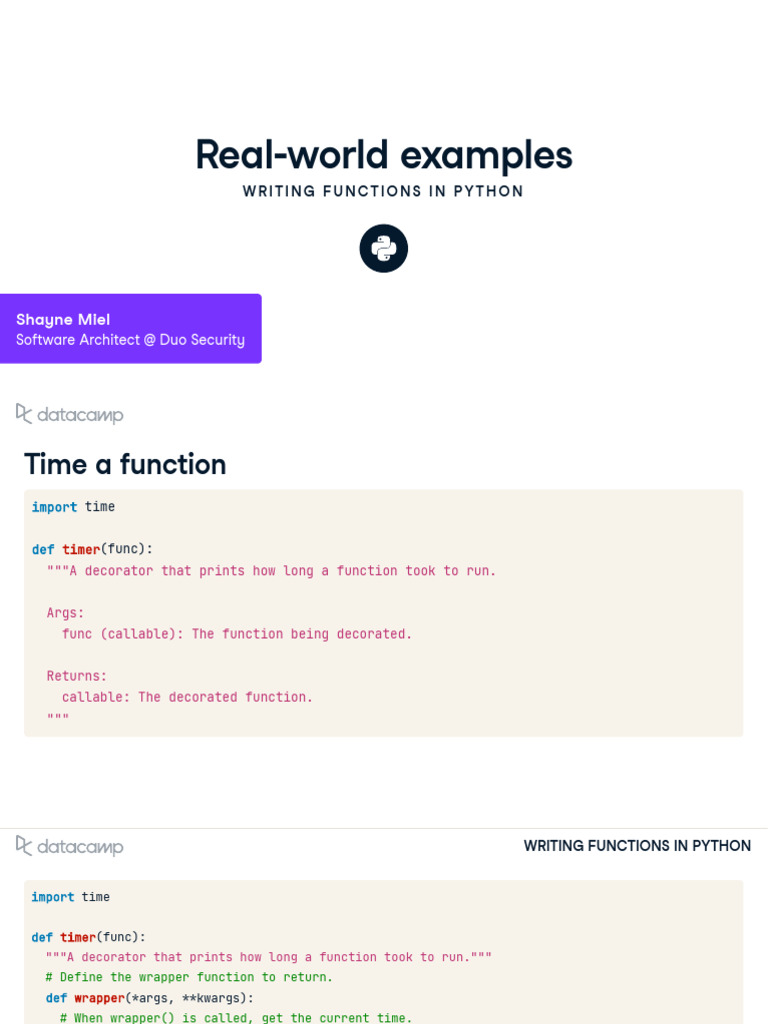Click Software Architect @ Duo Security text
Image resolution: width=768 pixels, height=1024 pixels.
[130, 340]
